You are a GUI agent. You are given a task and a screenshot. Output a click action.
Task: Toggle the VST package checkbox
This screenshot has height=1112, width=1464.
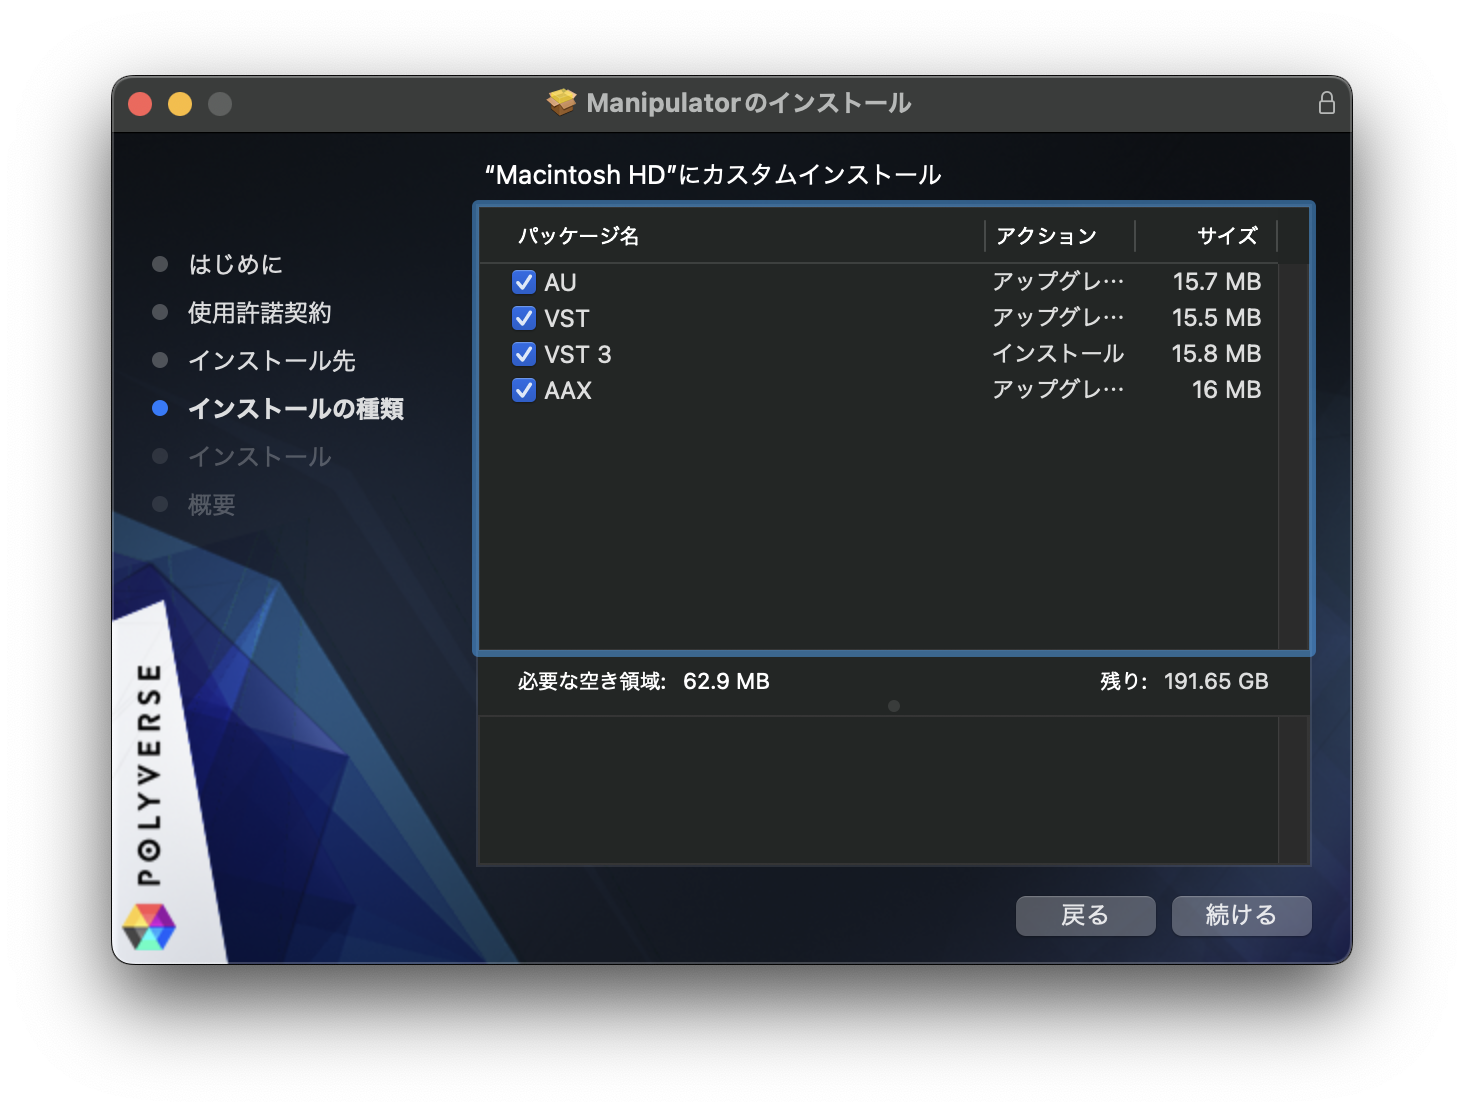524,318
